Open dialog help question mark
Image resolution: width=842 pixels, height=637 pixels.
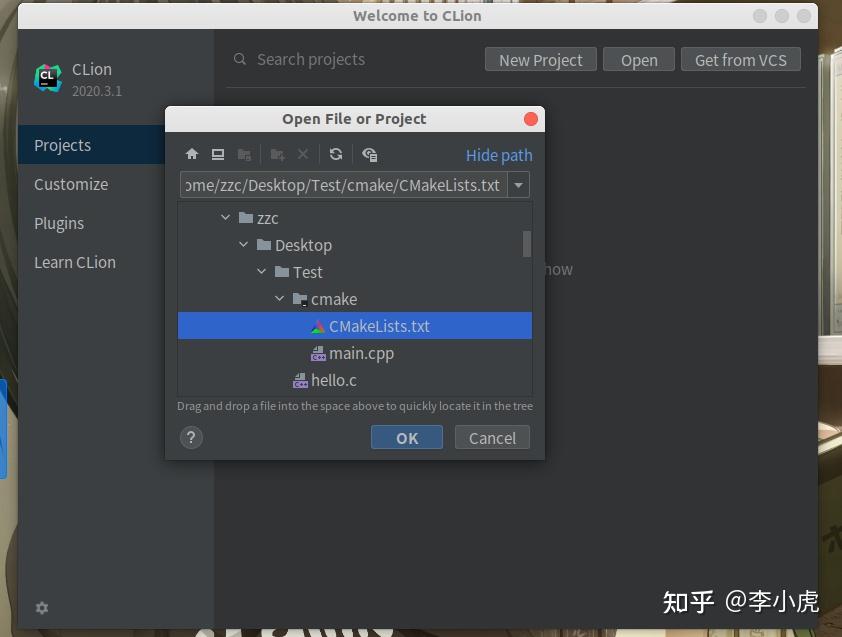(x=191, y=438)
